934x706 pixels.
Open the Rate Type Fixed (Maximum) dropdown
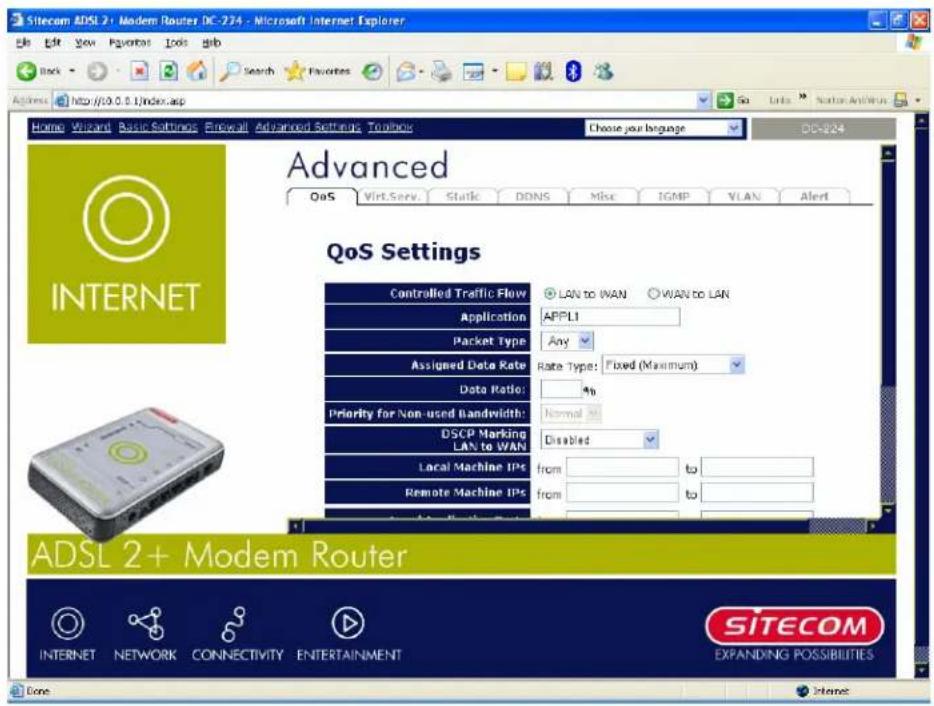(x=673, y=365)
